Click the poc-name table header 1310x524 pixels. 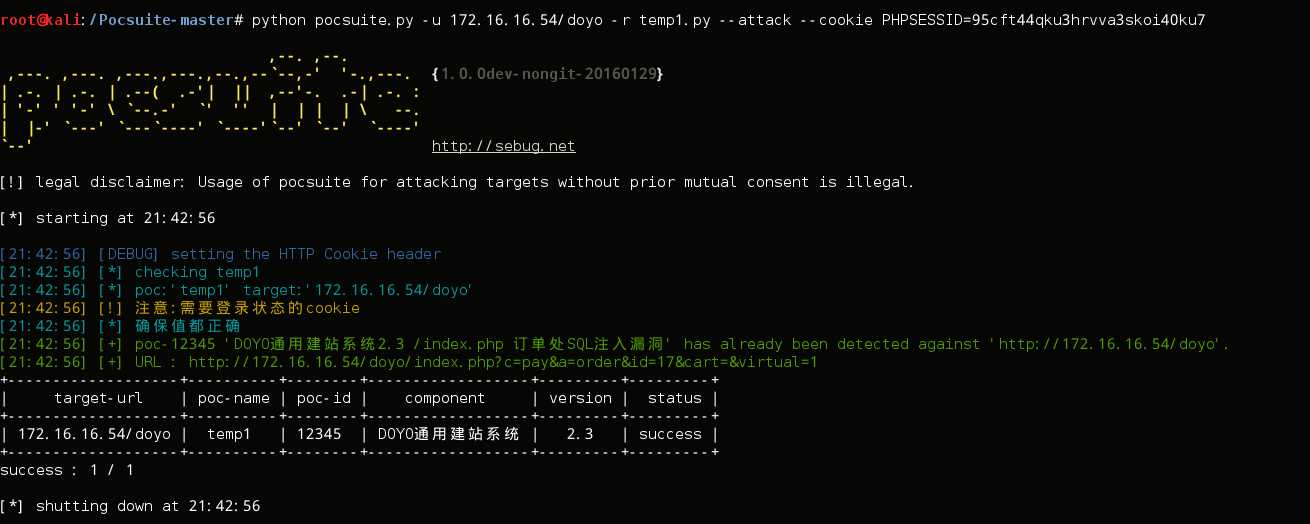pos(233,398)
